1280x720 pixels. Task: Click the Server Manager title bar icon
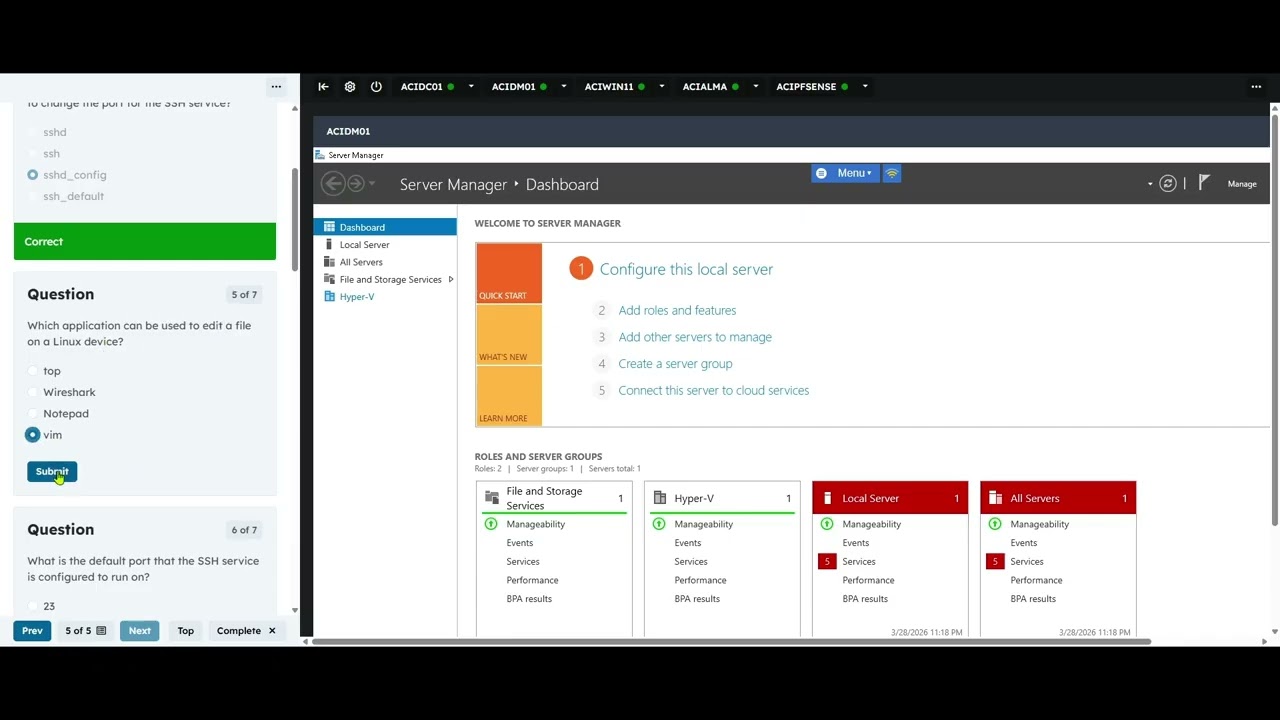coord(320,155)
